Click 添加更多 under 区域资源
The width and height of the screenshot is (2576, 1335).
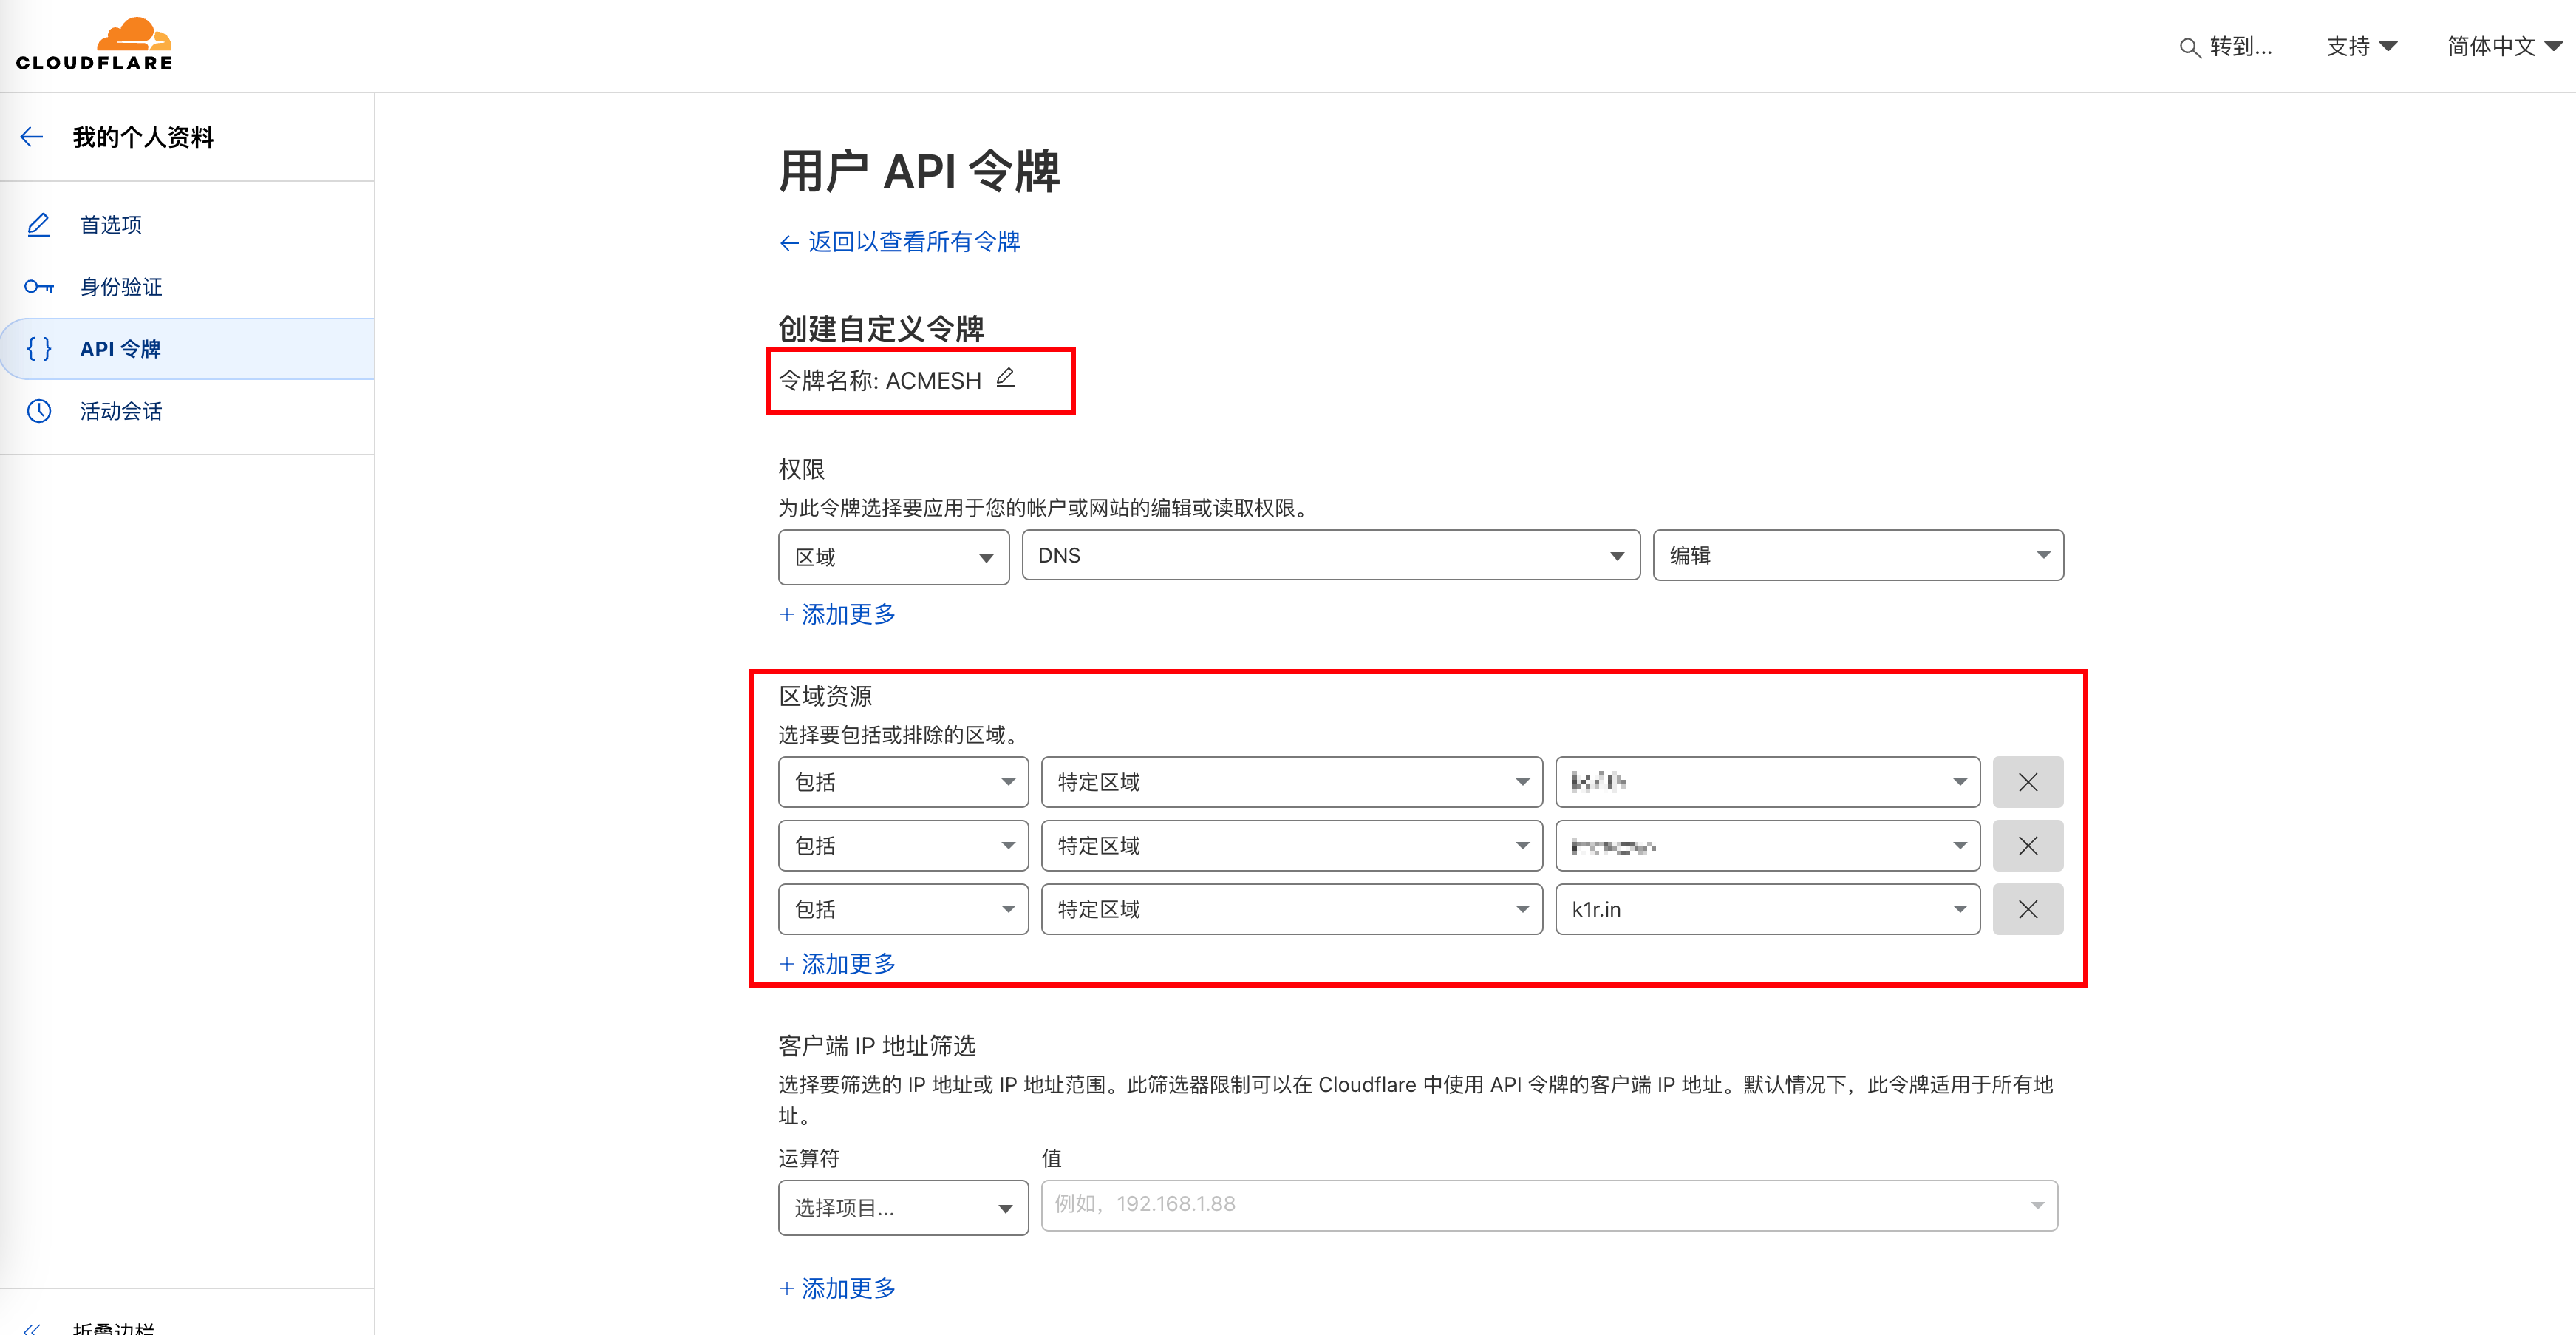[x=838, y=964]
